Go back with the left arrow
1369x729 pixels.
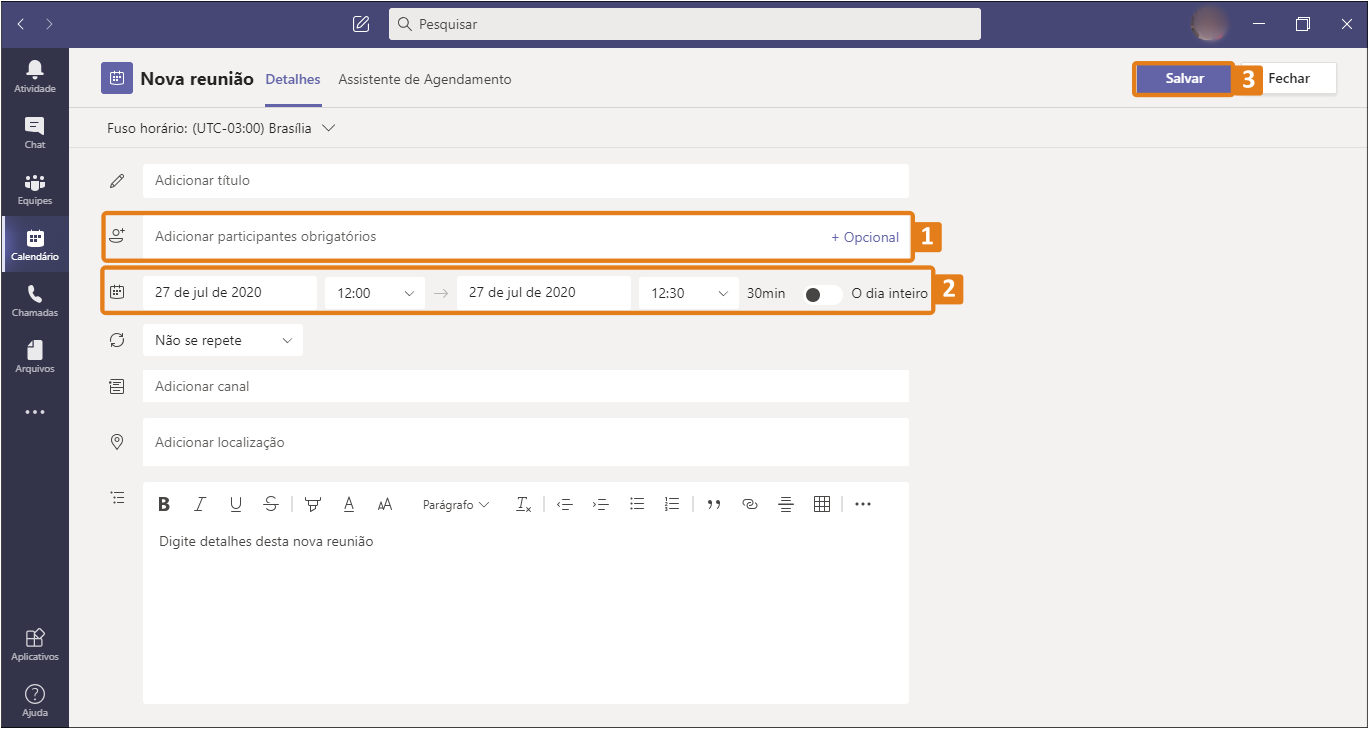[x=21, y=24]
